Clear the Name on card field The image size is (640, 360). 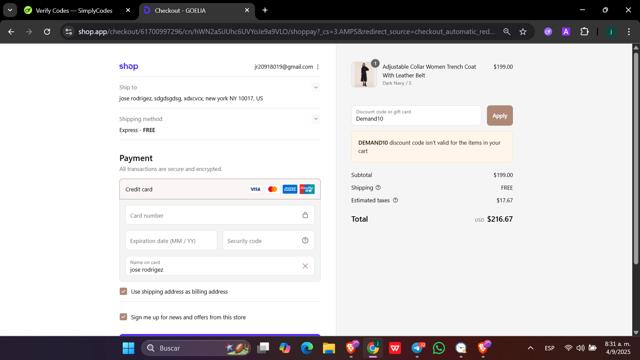tap(305, 266)
